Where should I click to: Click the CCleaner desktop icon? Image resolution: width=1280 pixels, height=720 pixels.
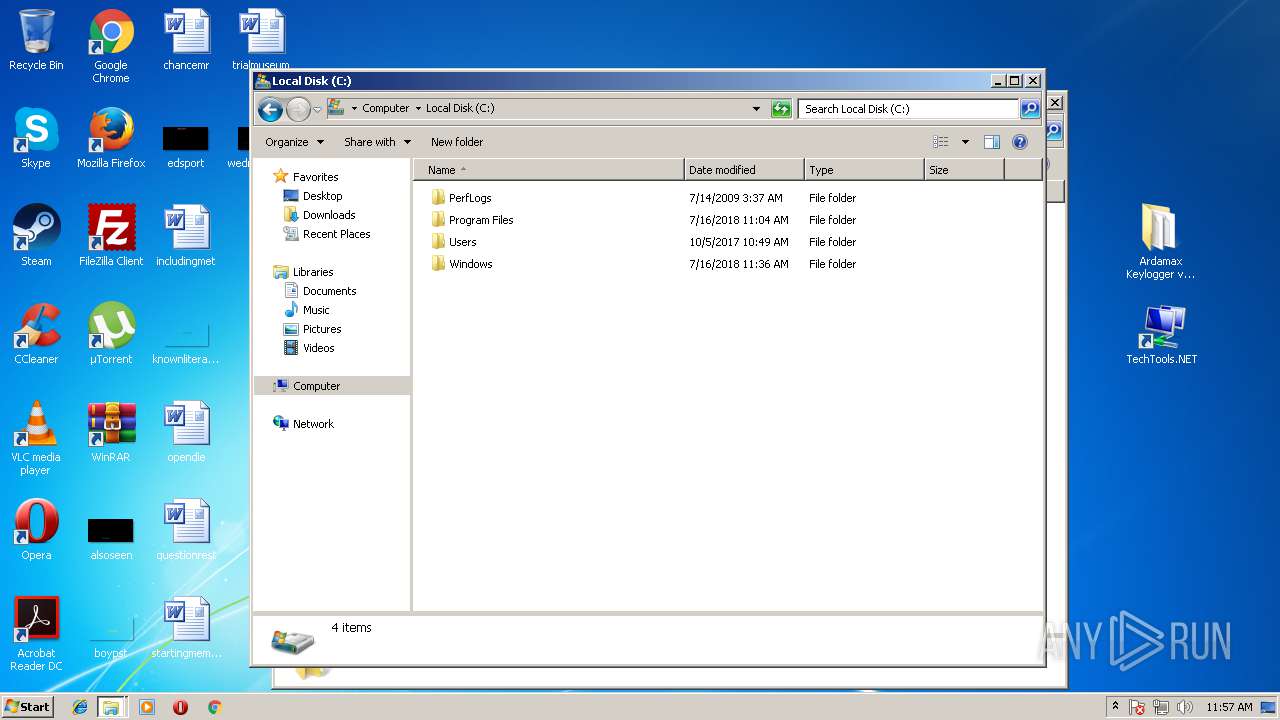pos(36,334)
